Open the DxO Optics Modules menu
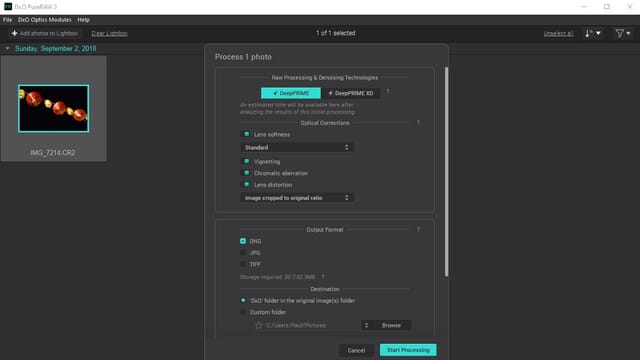The height and width of the screenshot is (360, 640). coord(44,20)
